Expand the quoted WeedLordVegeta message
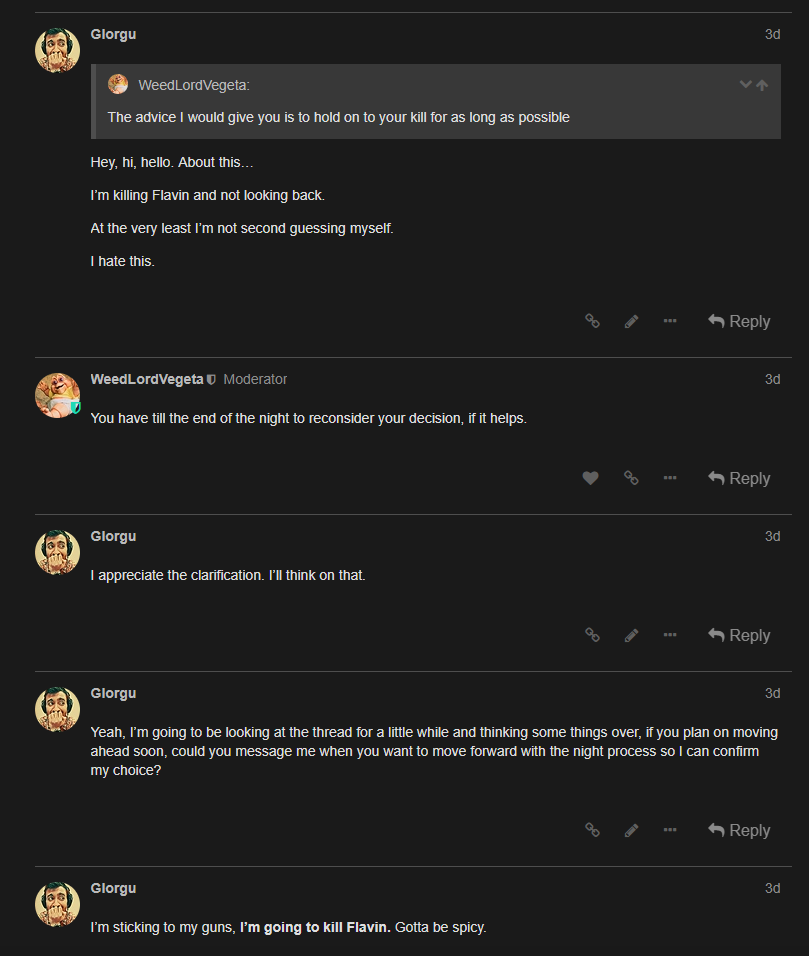Image resolution: width=809 pixels, height=956 pixels. (745, 85)
